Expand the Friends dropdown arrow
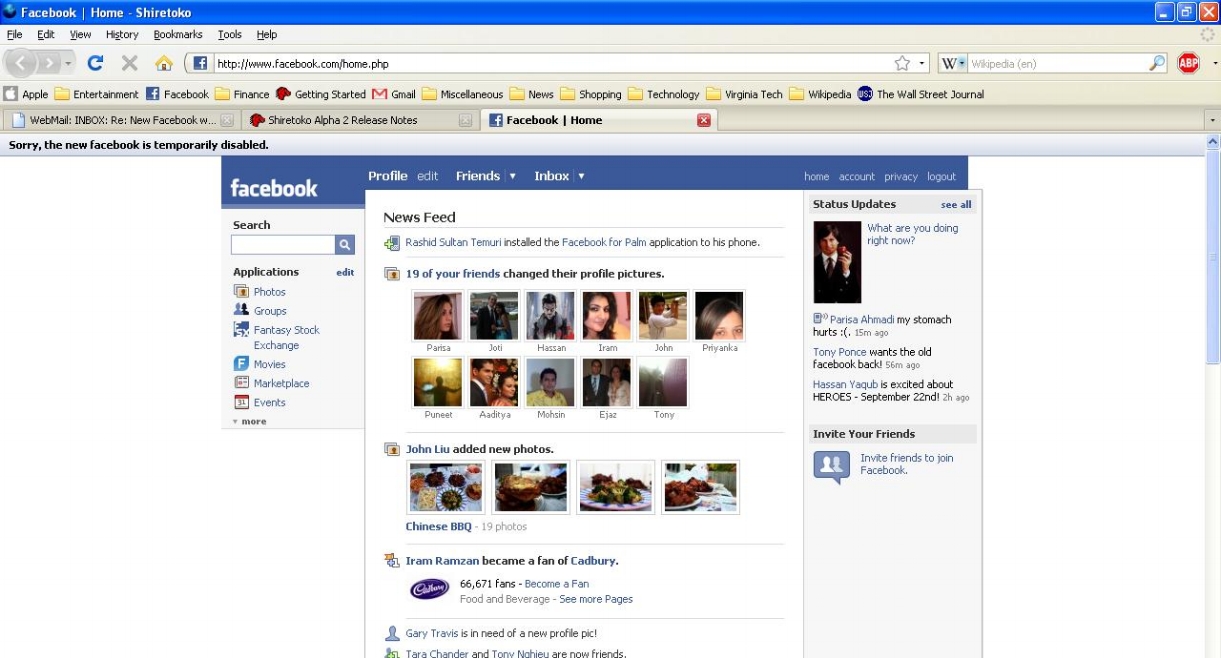 pos(512,176)
